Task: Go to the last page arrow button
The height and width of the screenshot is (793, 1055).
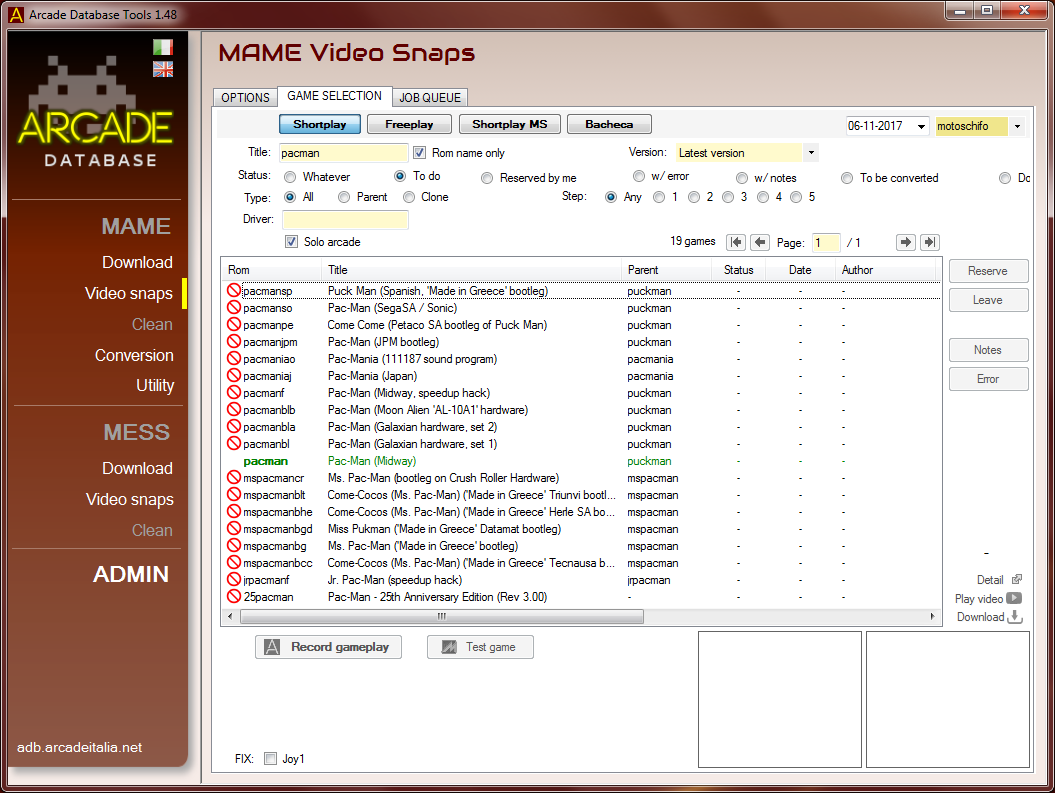Action: tap(930, 242)
